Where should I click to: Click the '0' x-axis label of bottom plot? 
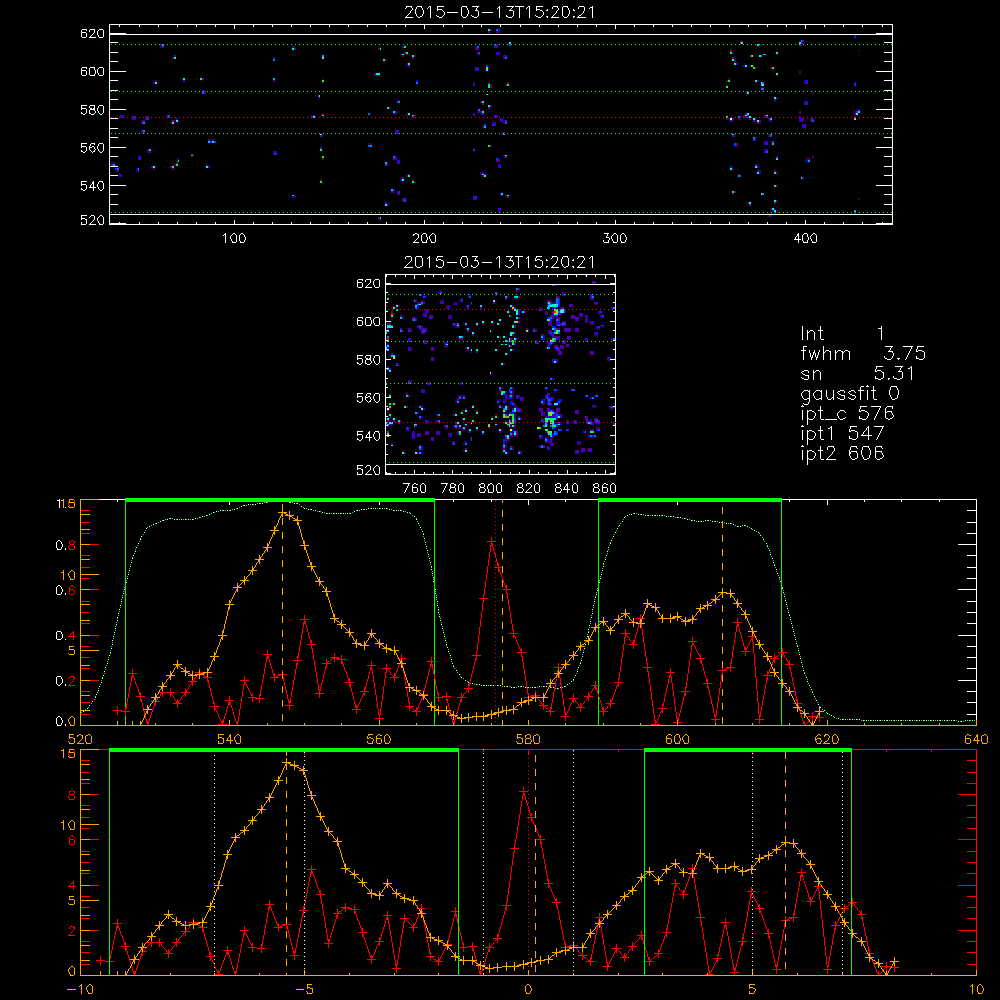(528, 990)
